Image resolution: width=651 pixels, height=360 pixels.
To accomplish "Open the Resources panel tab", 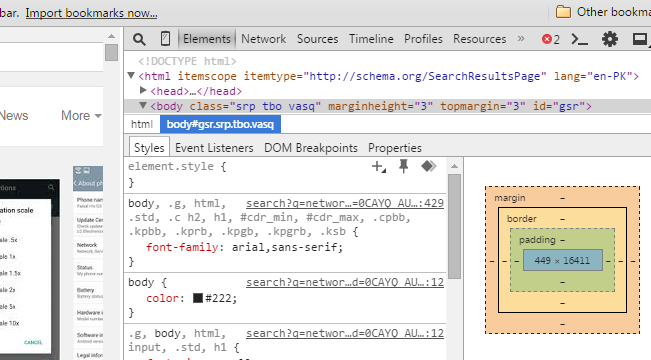I will pyautogui.click(x=480, y=39).
